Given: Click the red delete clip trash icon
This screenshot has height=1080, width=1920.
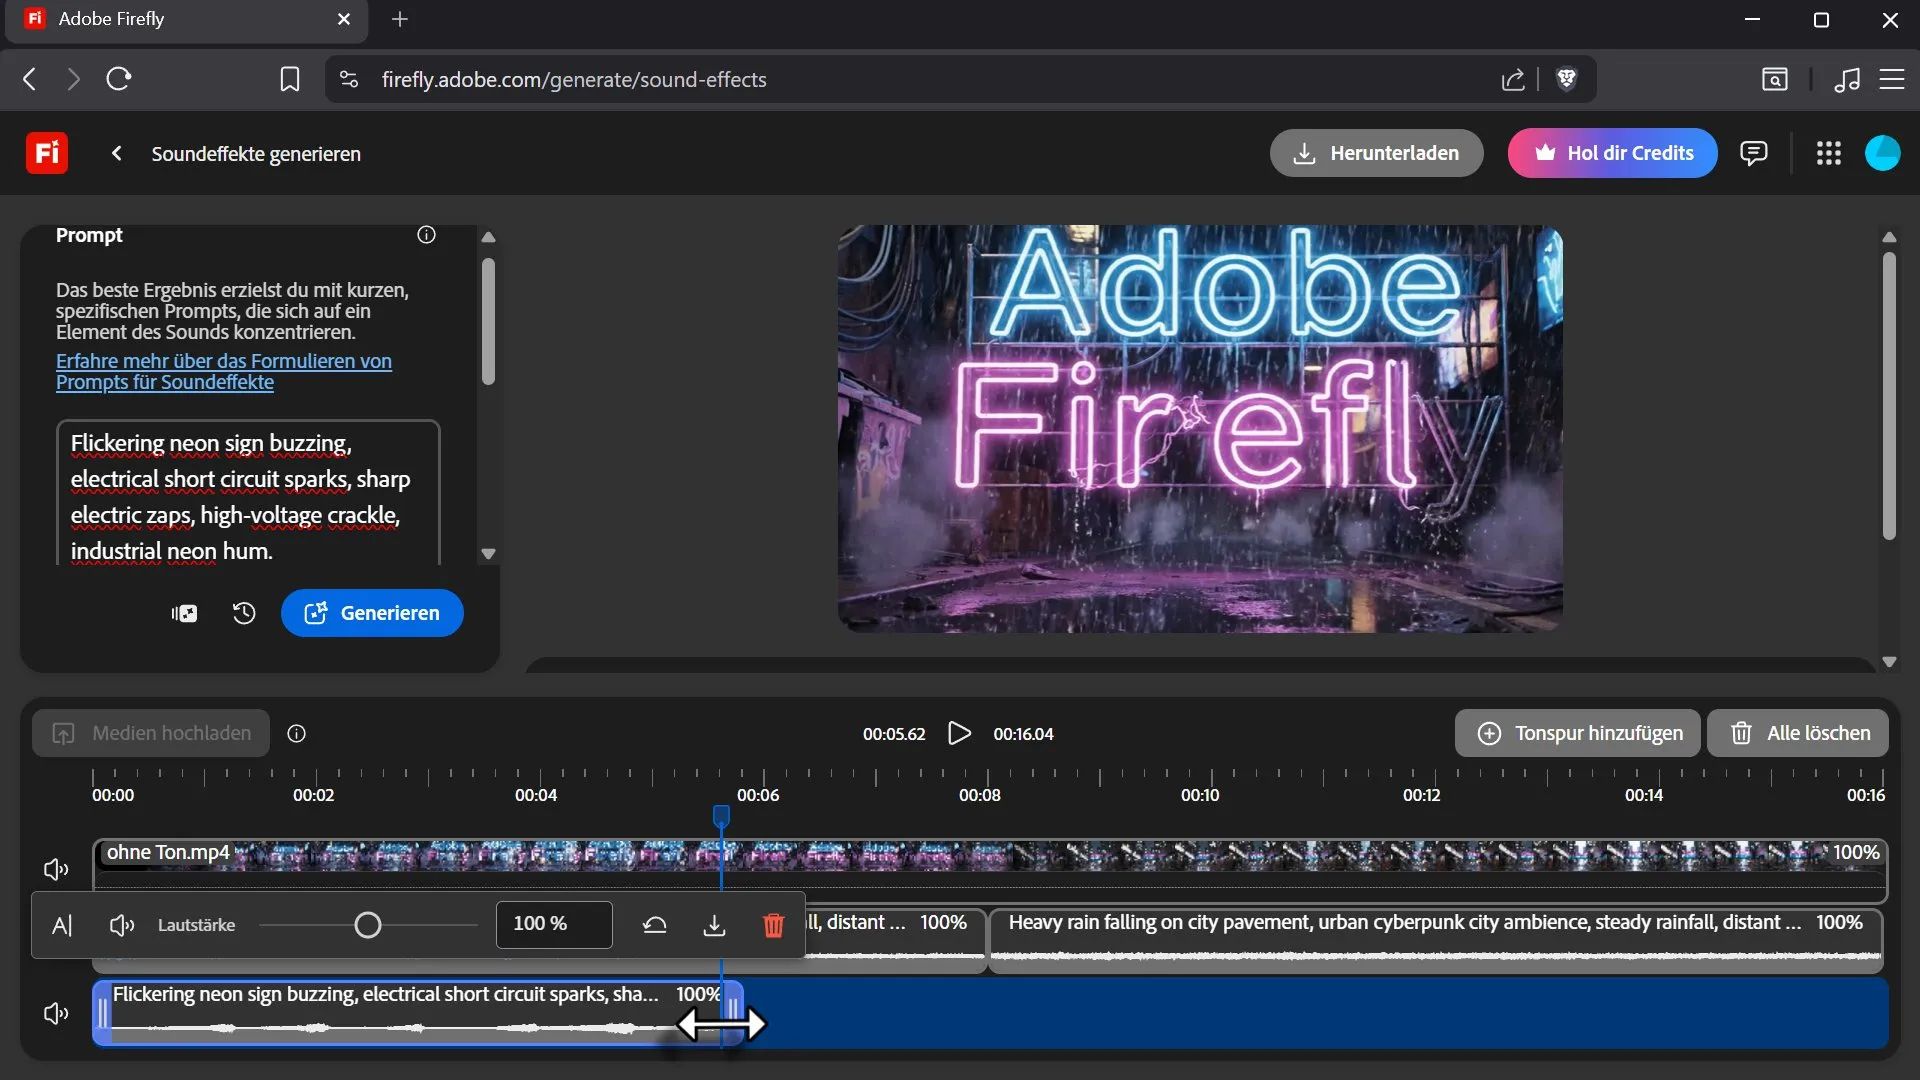Looking at the screenshot, I should (773, 925).
